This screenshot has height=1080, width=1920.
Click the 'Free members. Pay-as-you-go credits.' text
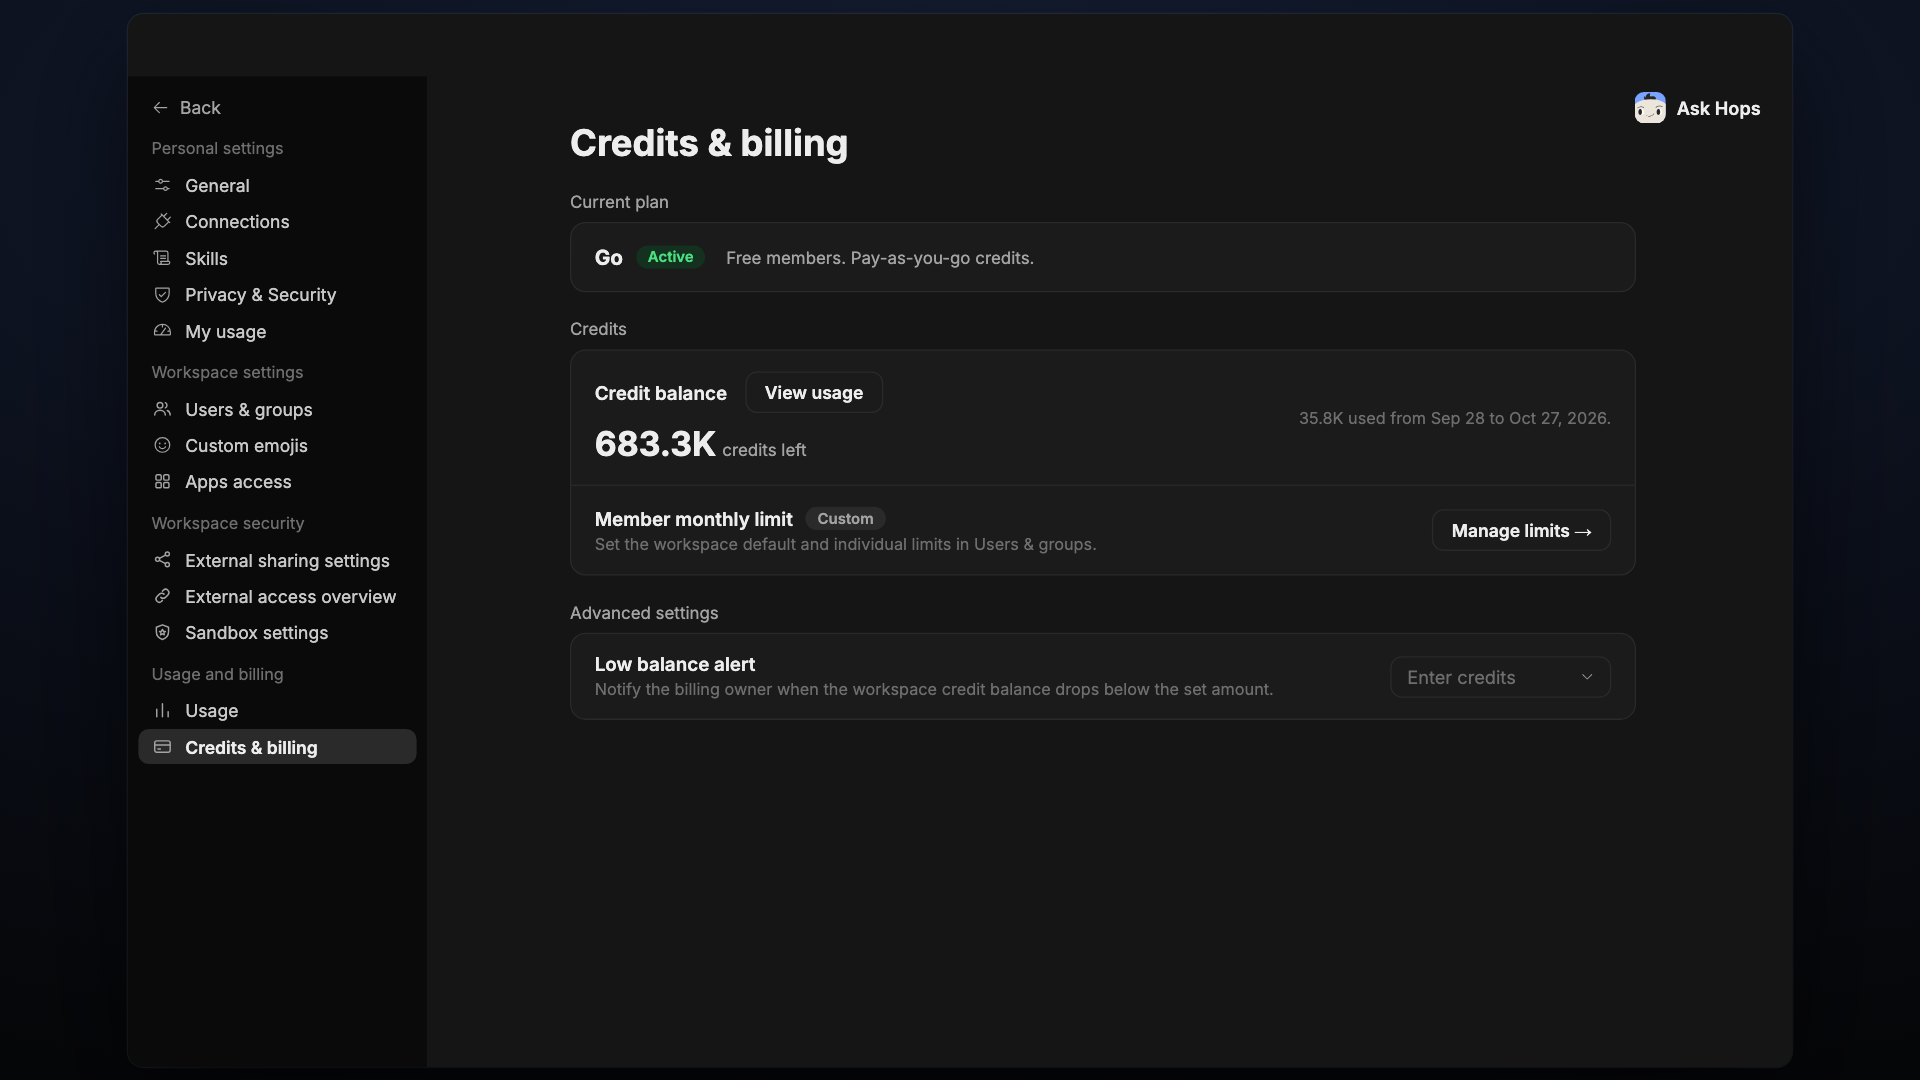pyautogui.click(x=880, y=258)
